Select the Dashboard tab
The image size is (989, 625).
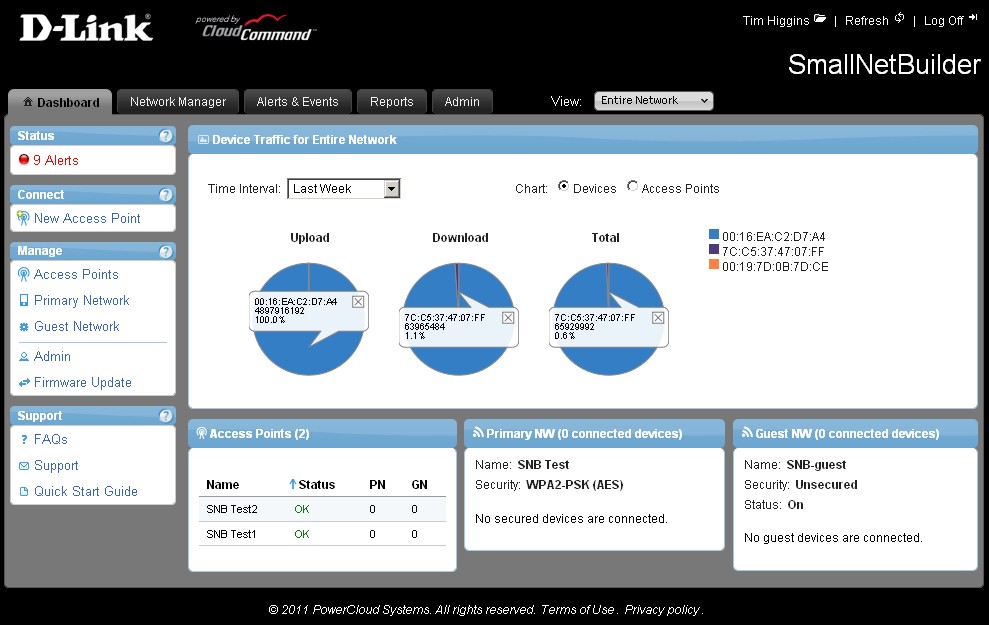[x=61, y=102]
